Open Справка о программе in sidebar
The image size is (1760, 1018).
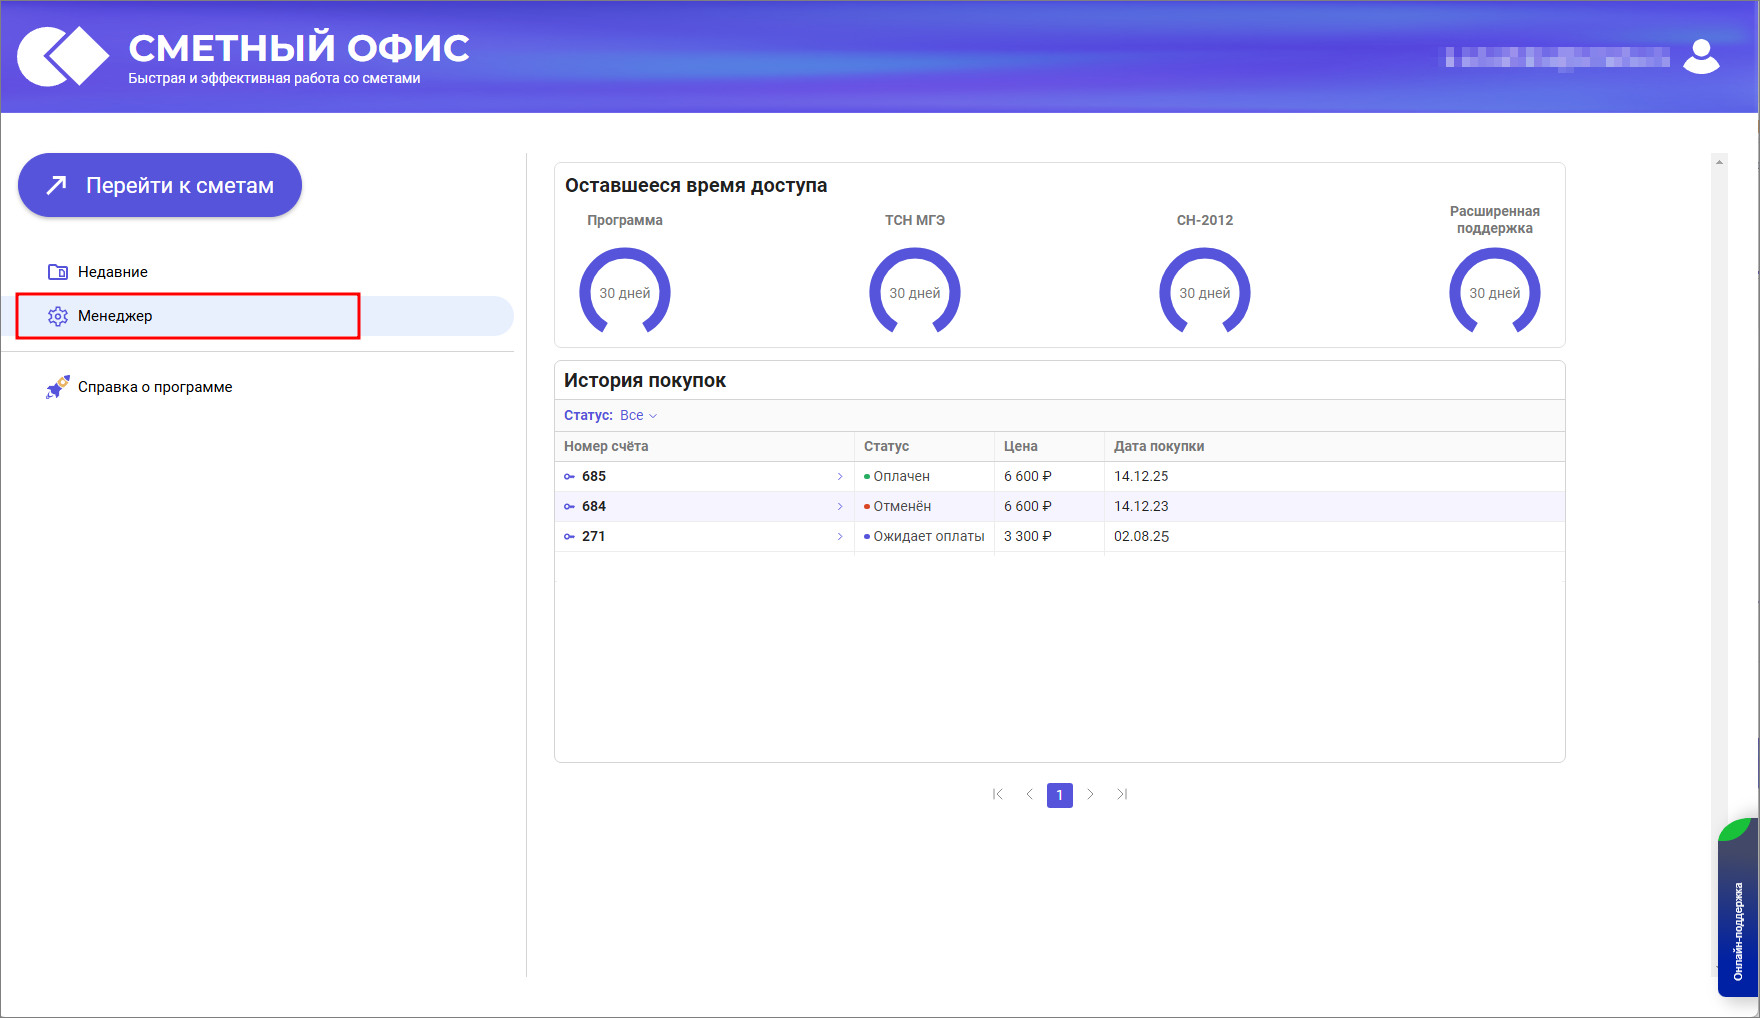click(155, 387)
